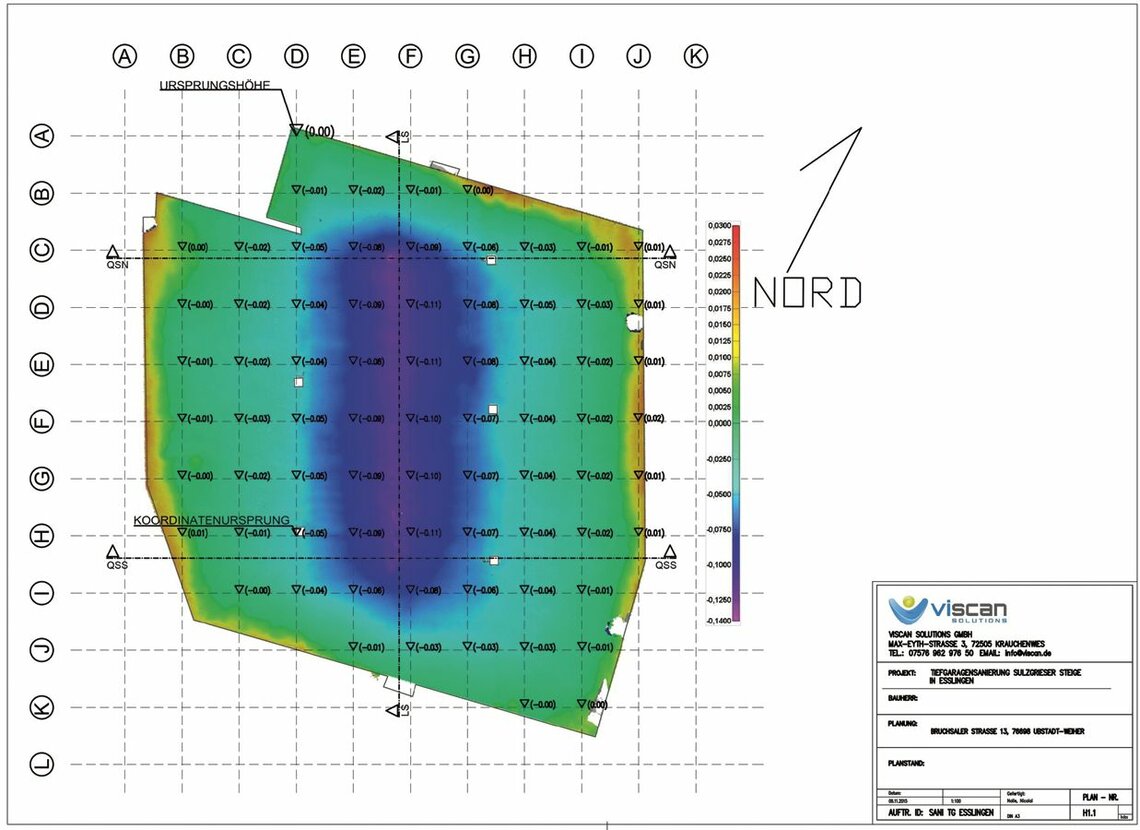Click the right QSN section triangle marker
The height and width of the screenshot is (830, 1140).
(670, 252)
